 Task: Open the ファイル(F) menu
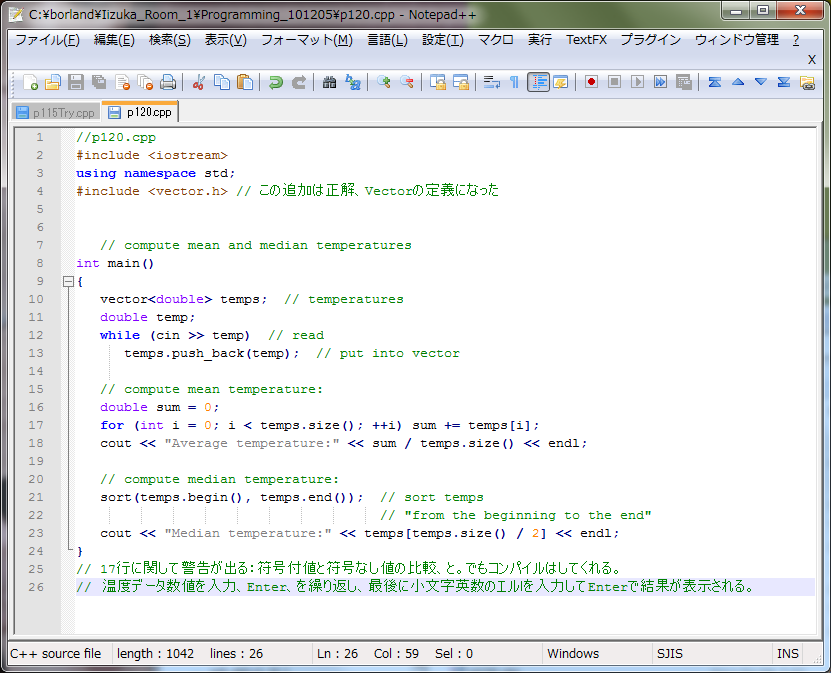47,40
